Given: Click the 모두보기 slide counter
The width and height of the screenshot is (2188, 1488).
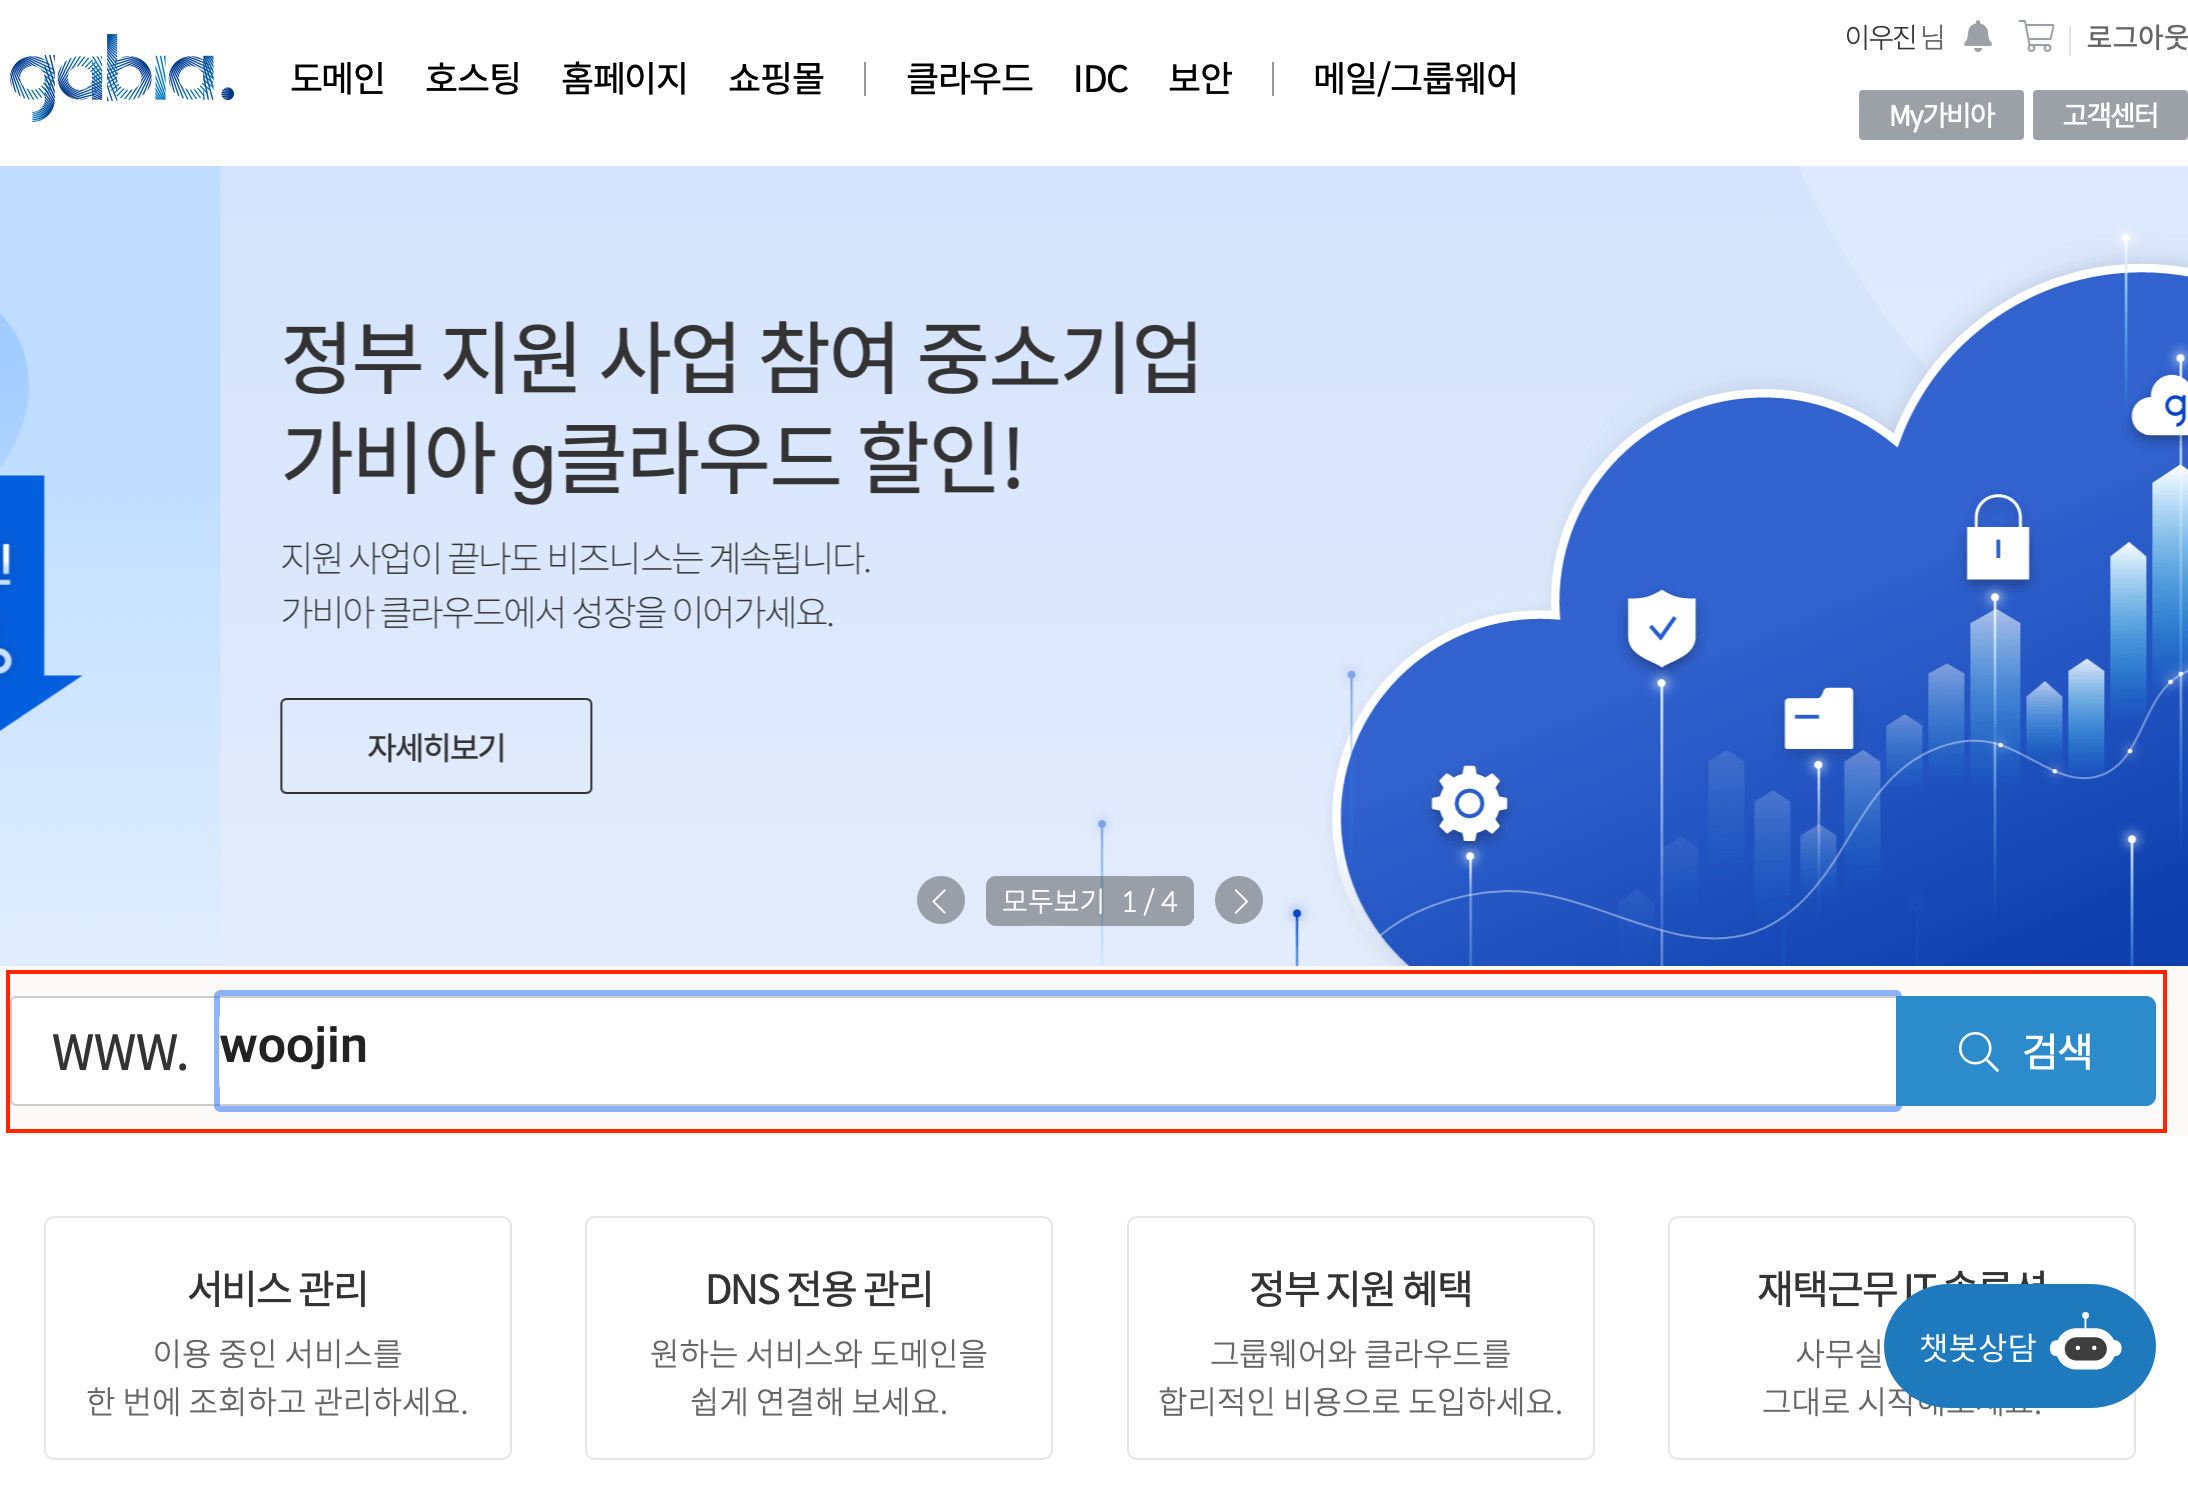Looking at the screenshot, I should 1089,901.
